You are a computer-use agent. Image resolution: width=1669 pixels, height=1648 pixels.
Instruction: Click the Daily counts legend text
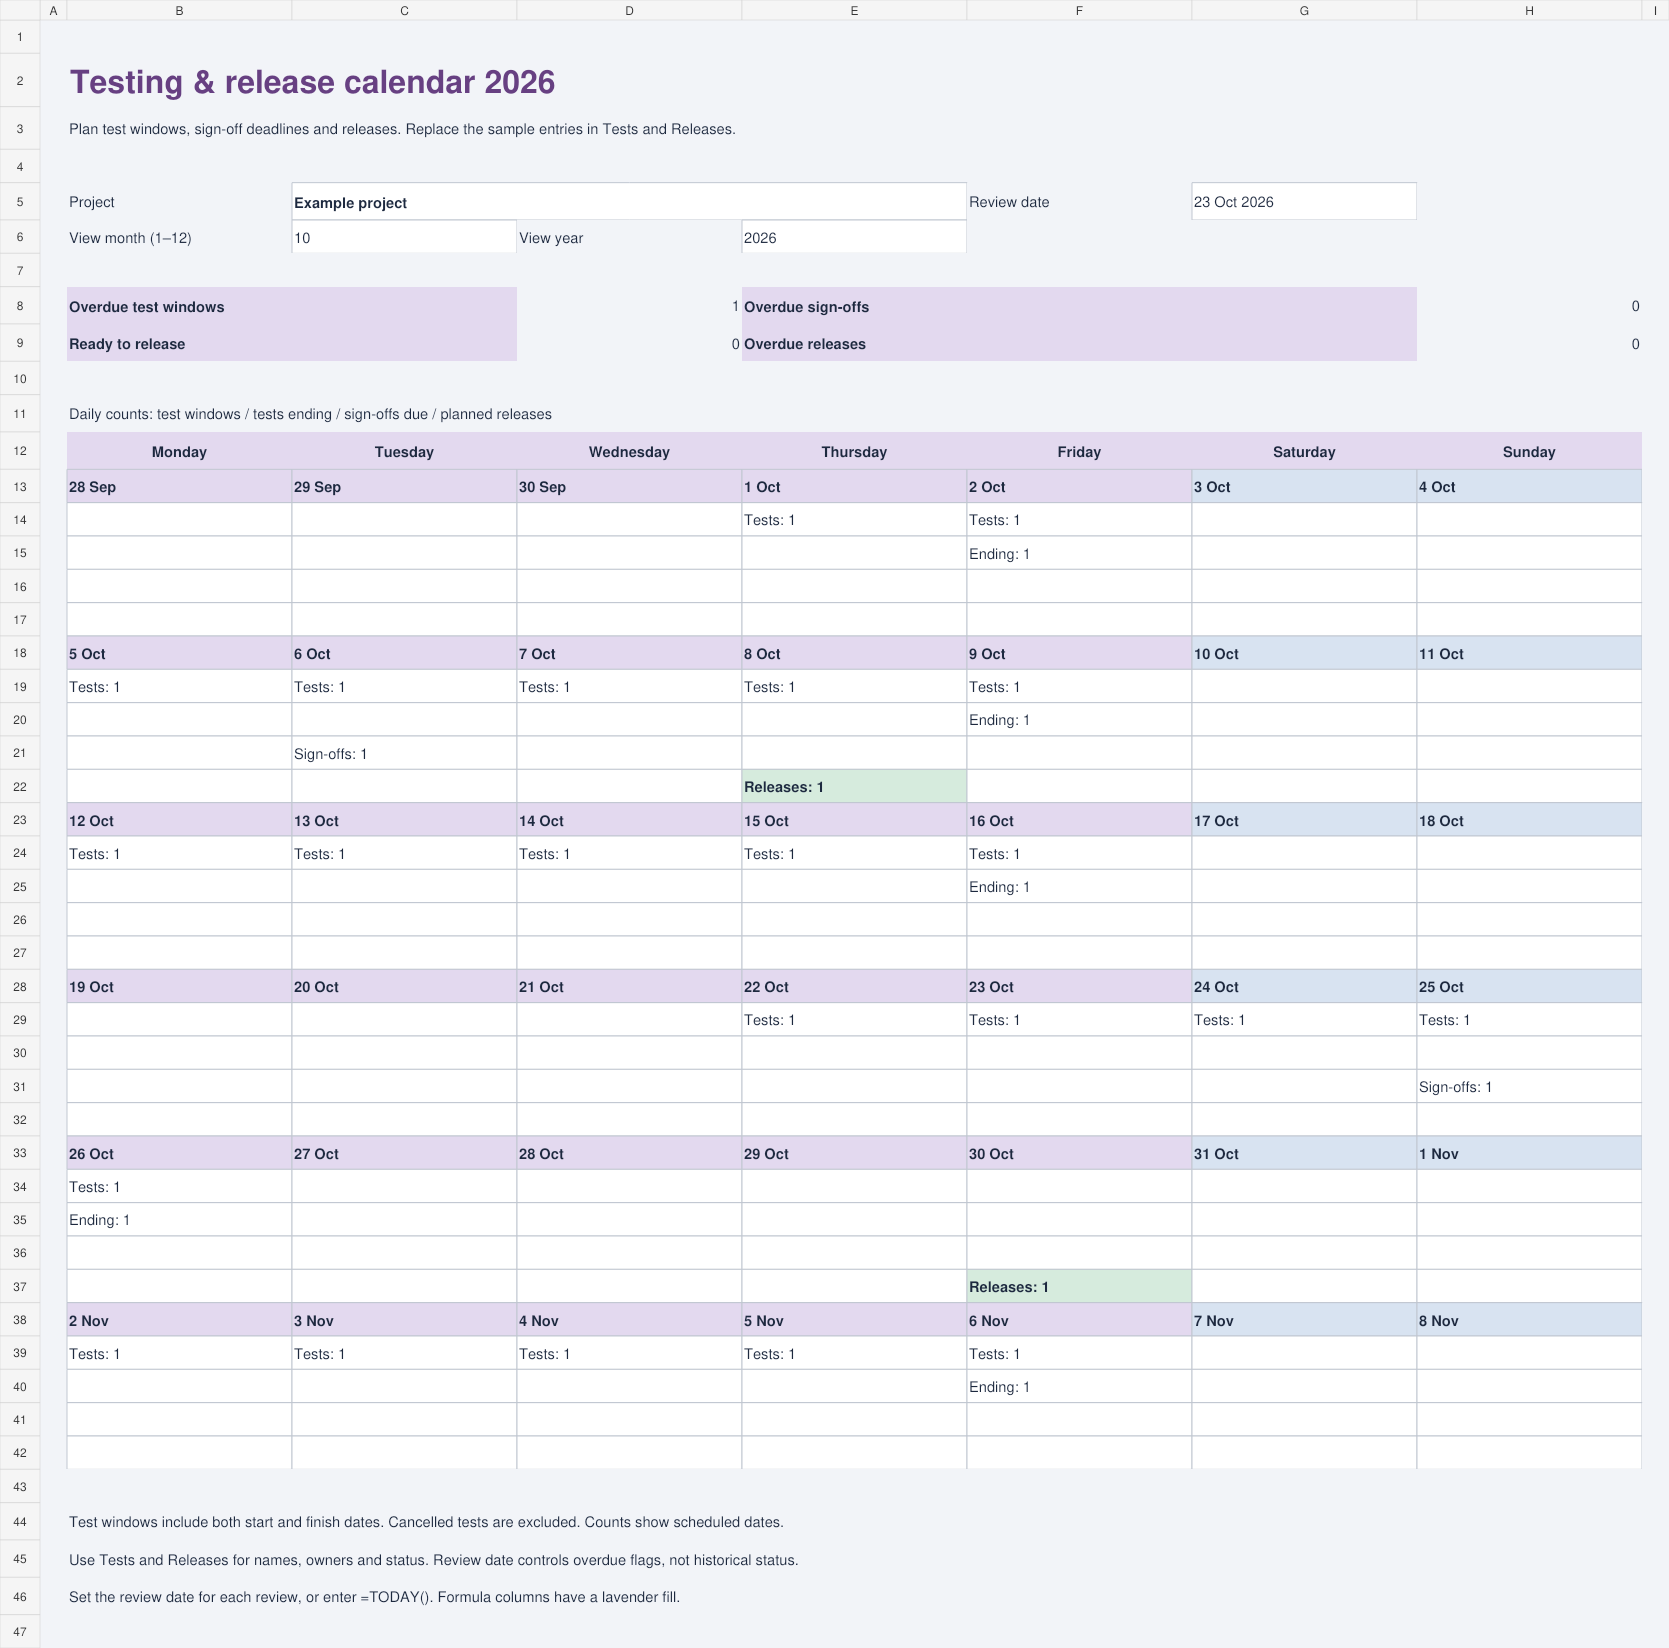click(310, 414)
